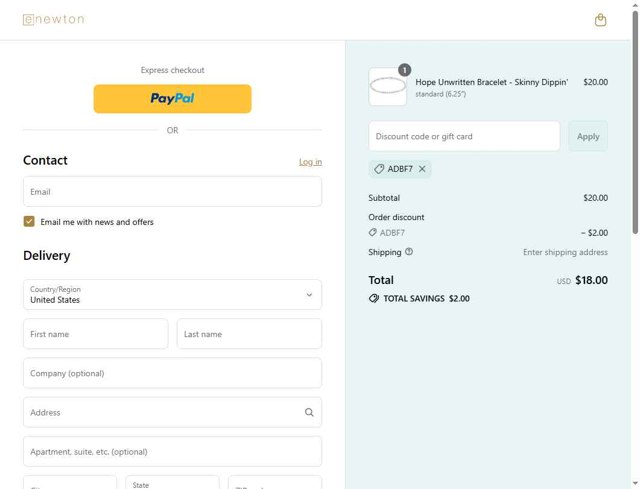Uncheck Email me with news and offers

click(29, 221)
